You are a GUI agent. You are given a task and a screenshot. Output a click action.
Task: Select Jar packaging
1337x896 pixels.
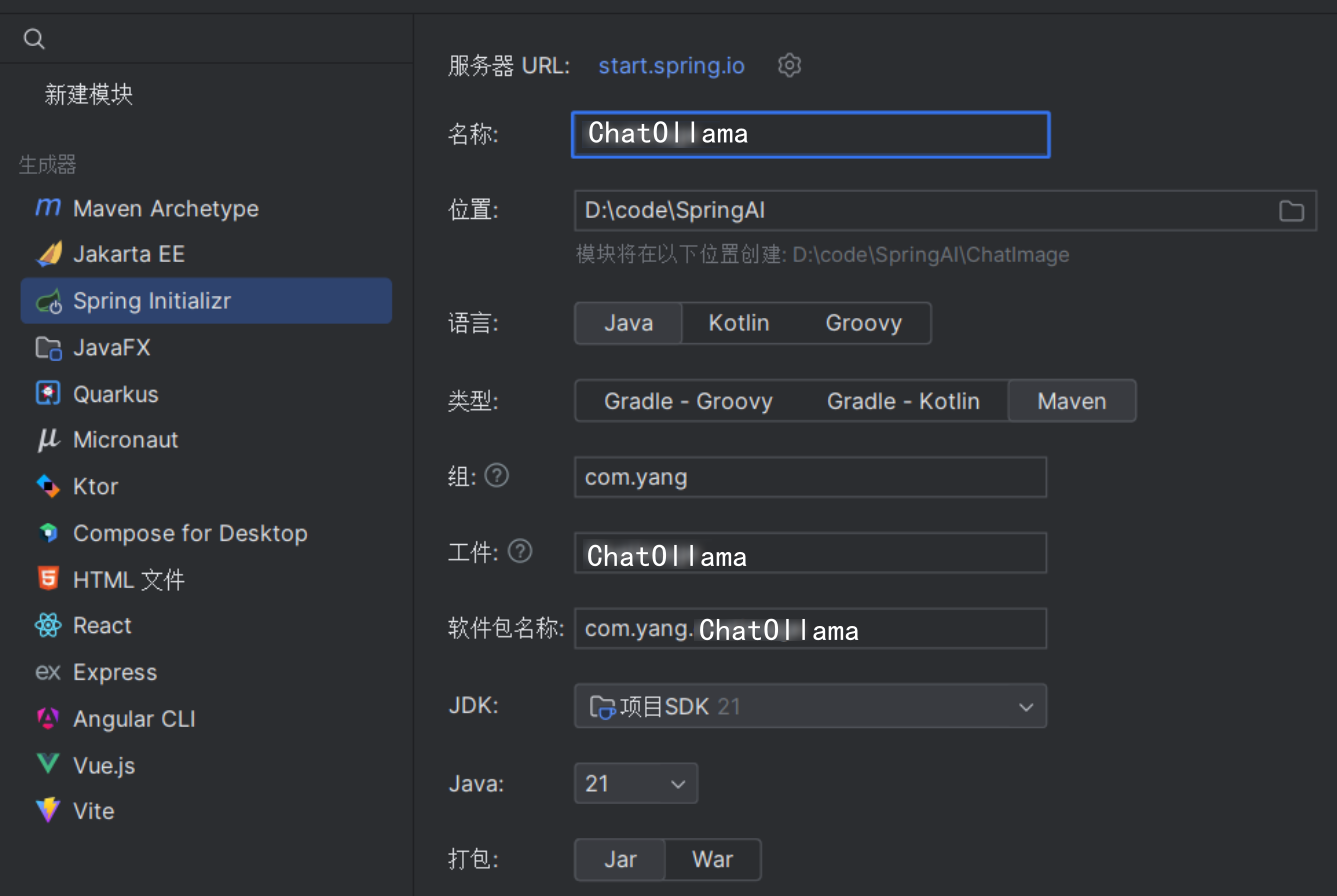[621, 859]
